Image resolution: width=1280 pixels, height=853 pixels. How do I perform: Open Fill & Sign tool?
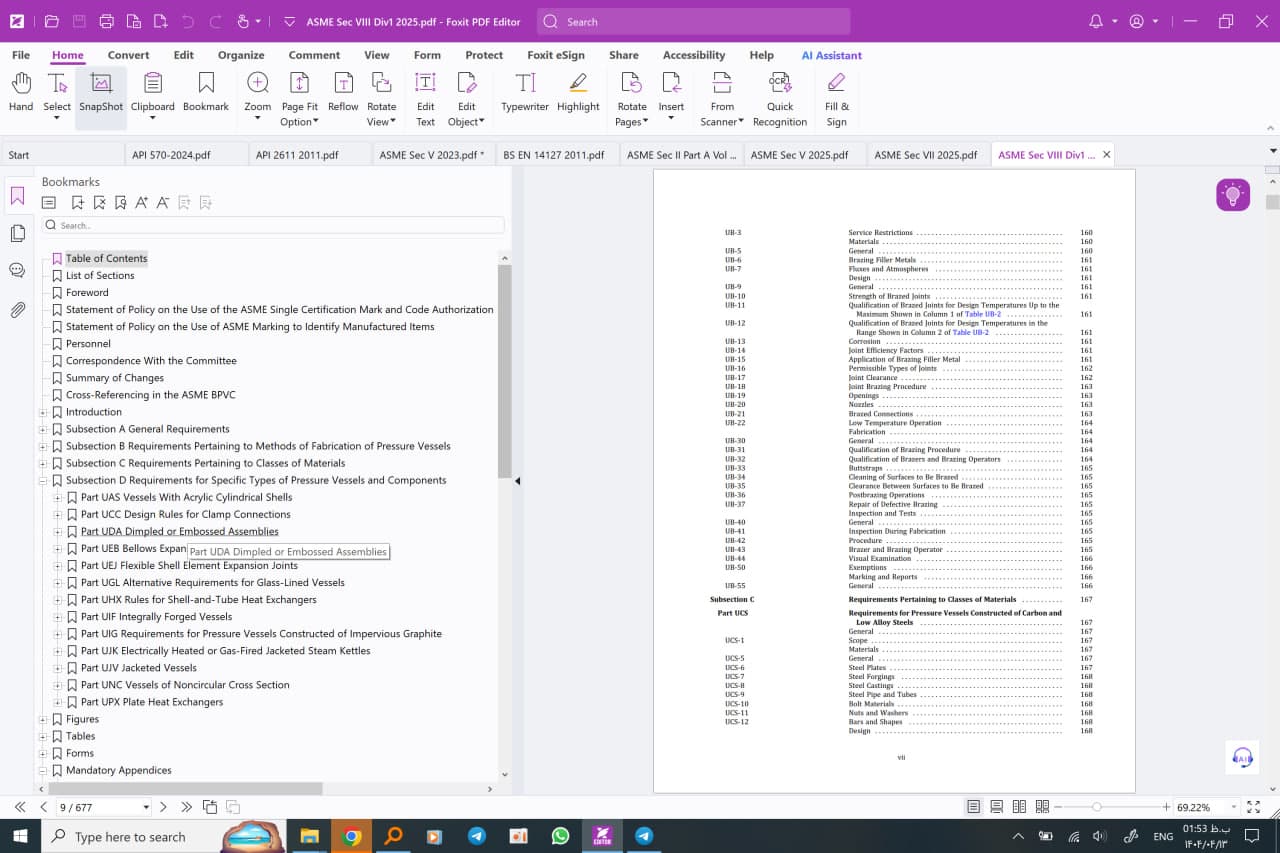click(837, 99)
